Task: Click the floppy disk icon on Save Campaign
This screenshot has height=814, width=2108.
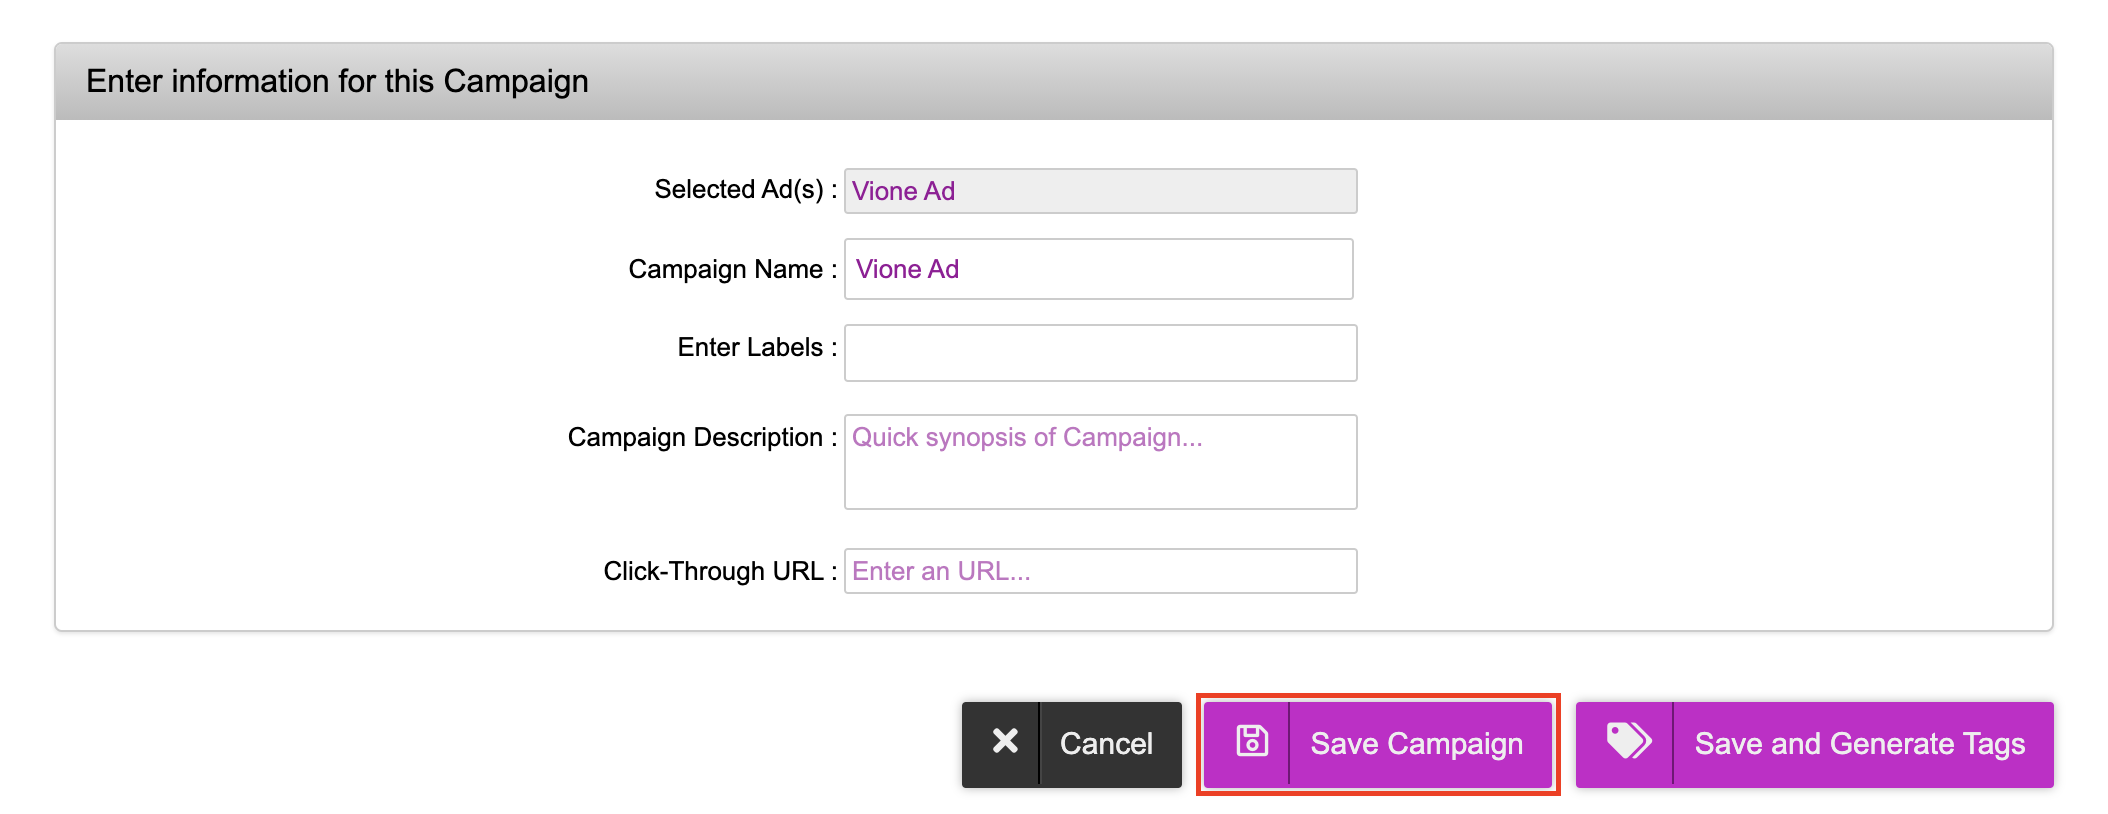Action: click(1252, 741)
